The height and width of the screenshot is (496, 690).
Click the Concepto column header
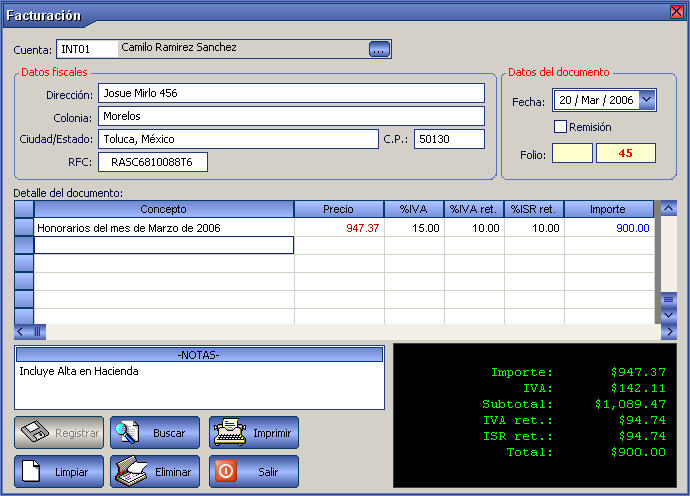point(164,209)
